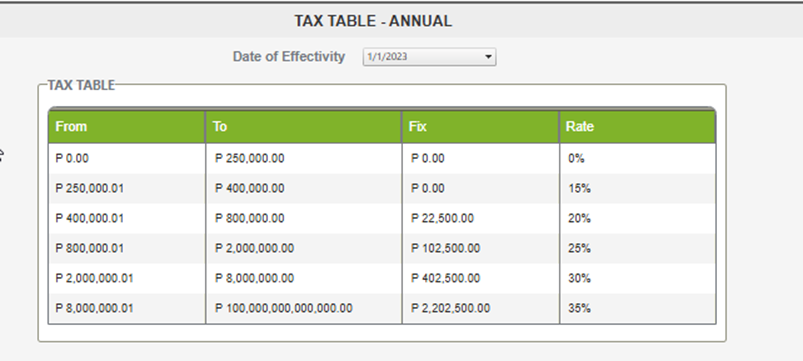
Task: Click the P 402,500.00 Fix cell
Action: coord(480,279)
